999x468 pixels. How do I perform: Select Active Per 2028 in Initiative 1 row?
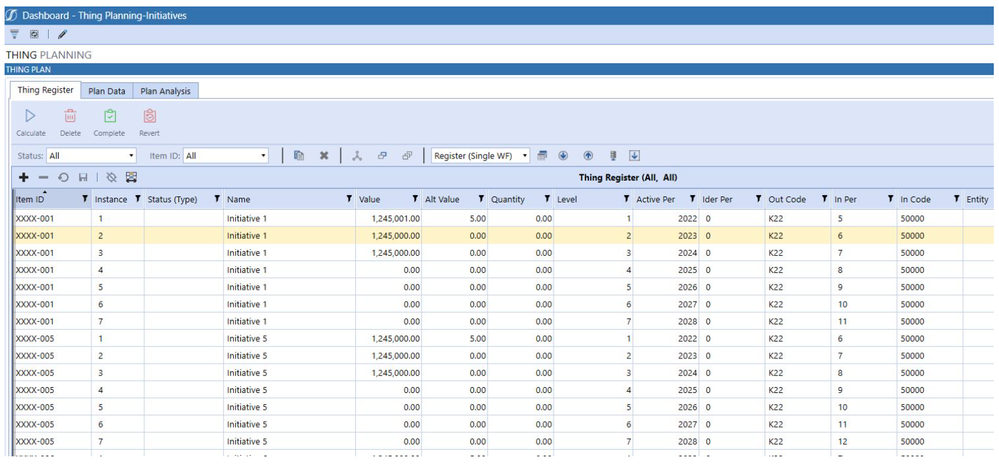coord(665,322)
